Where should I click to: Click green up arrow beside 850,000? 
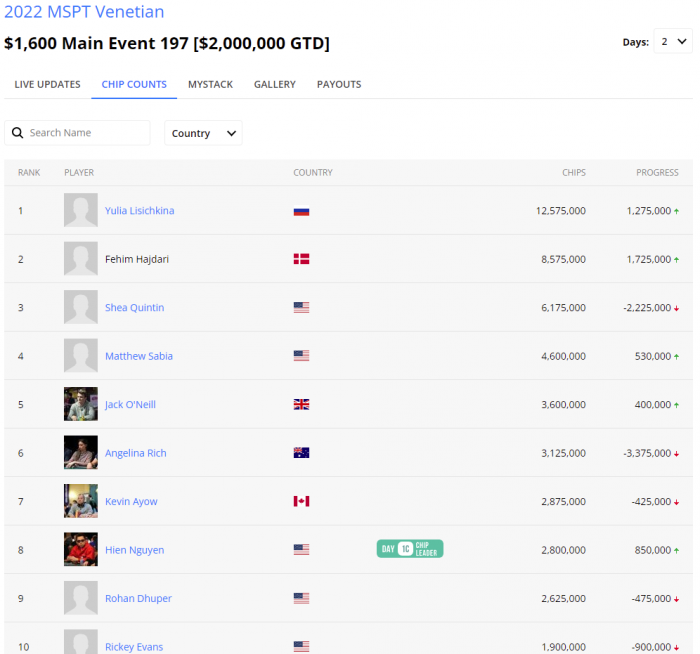pos(676,550)
